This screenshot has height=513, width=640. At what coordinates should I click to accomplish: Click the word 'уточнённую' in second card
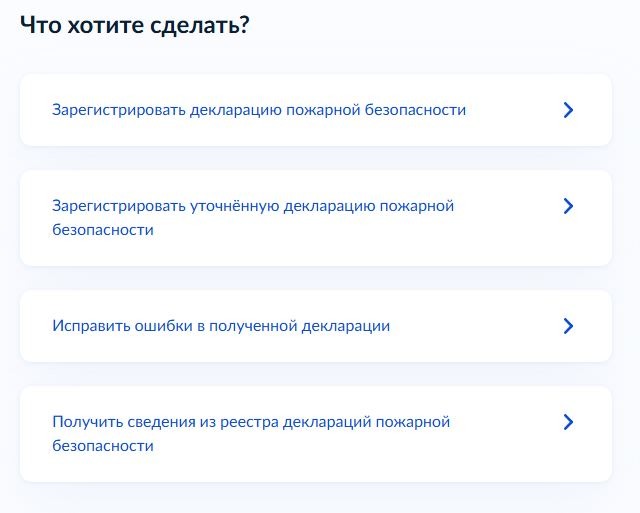(235, 206)
